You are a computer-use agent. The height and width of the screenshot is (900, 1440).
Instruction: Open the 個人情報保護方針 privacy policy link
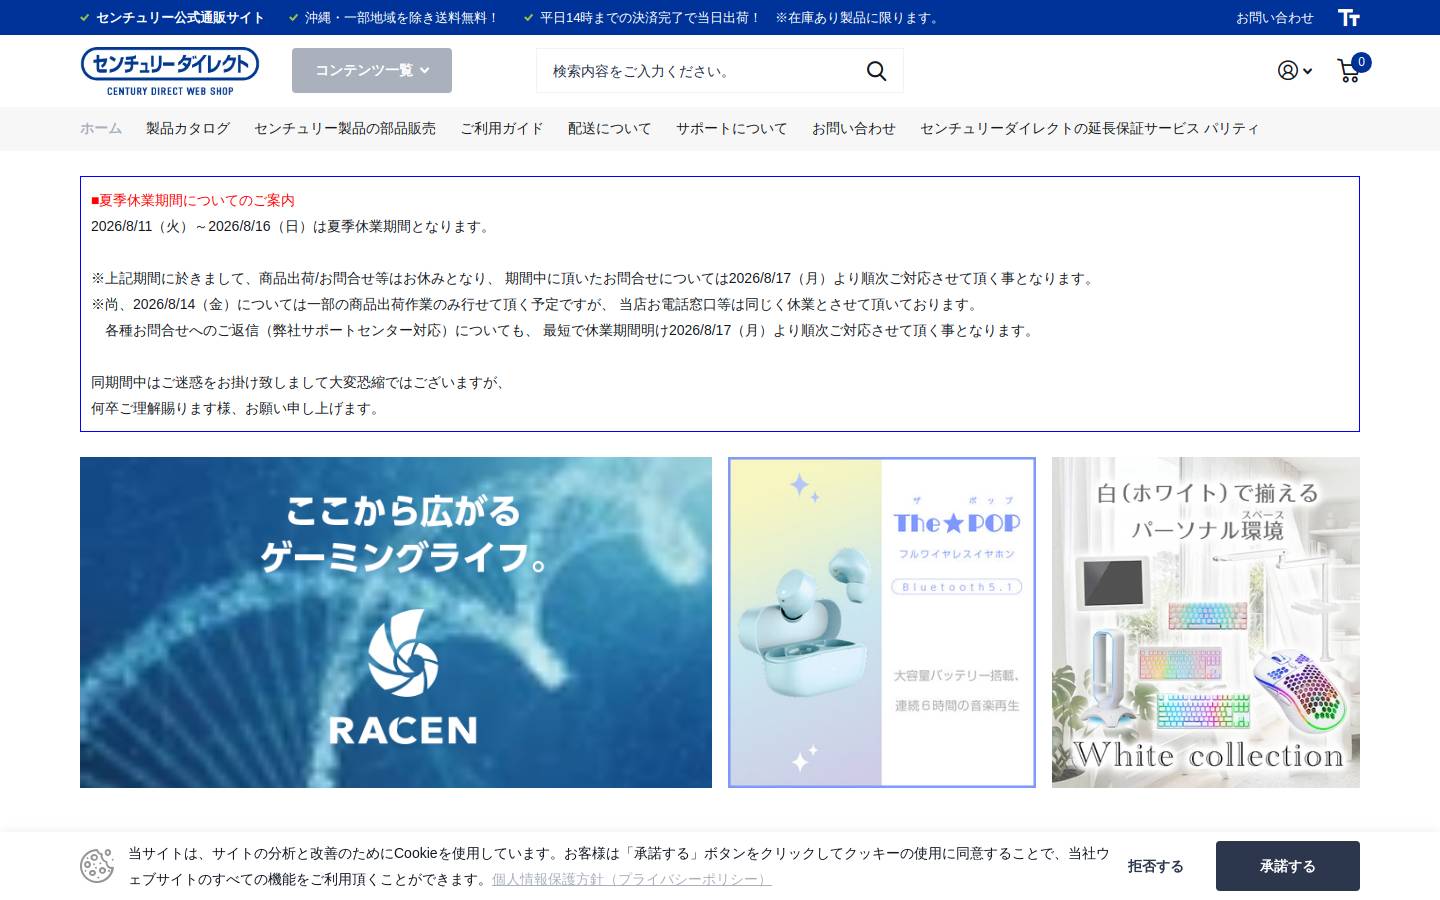631,879
